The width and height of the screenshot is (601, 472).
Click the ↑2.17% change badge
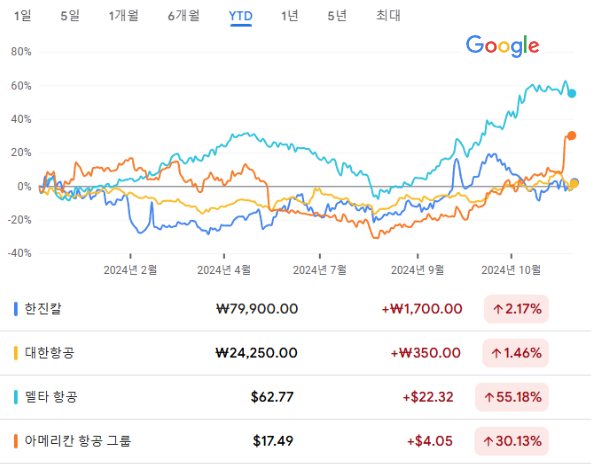pos(516,309)
